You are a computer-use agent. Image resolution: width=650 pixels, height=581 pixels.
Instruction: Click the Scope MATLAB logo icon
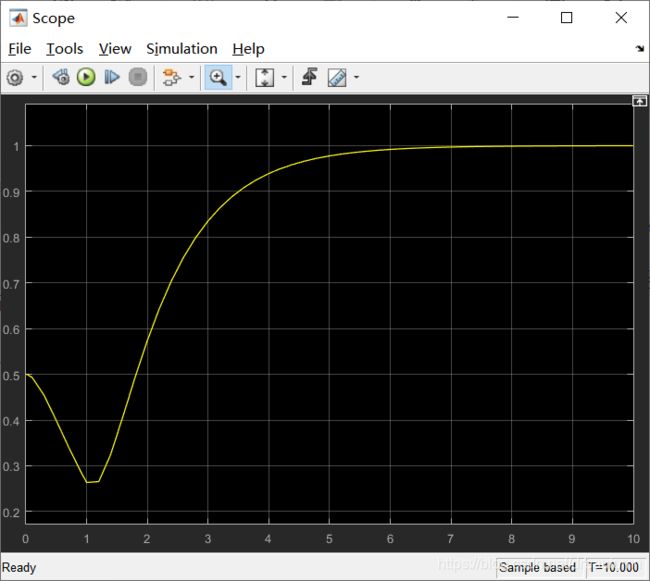(x=18, y=18)
